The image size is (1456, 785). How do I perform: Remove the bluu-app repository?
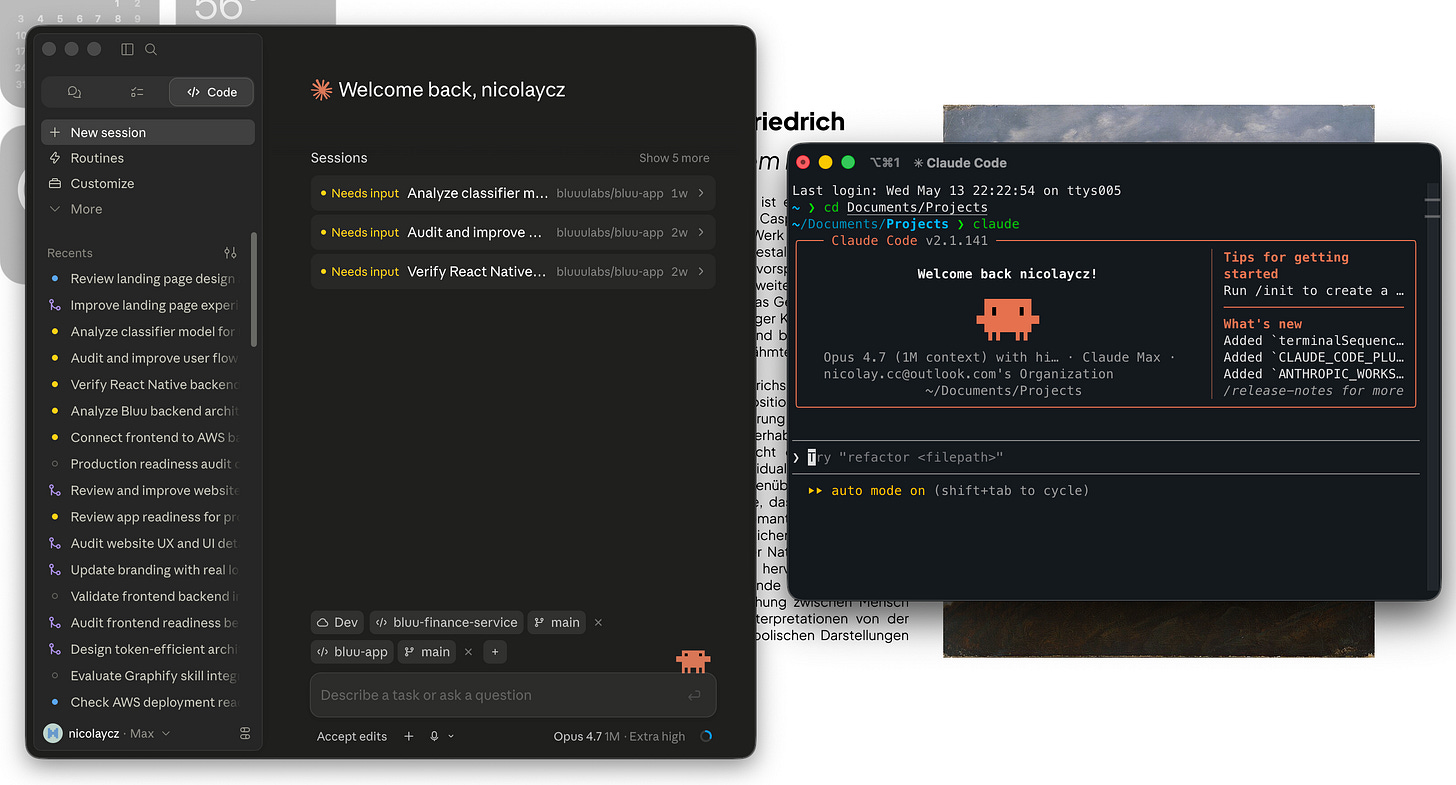(468, 652)
